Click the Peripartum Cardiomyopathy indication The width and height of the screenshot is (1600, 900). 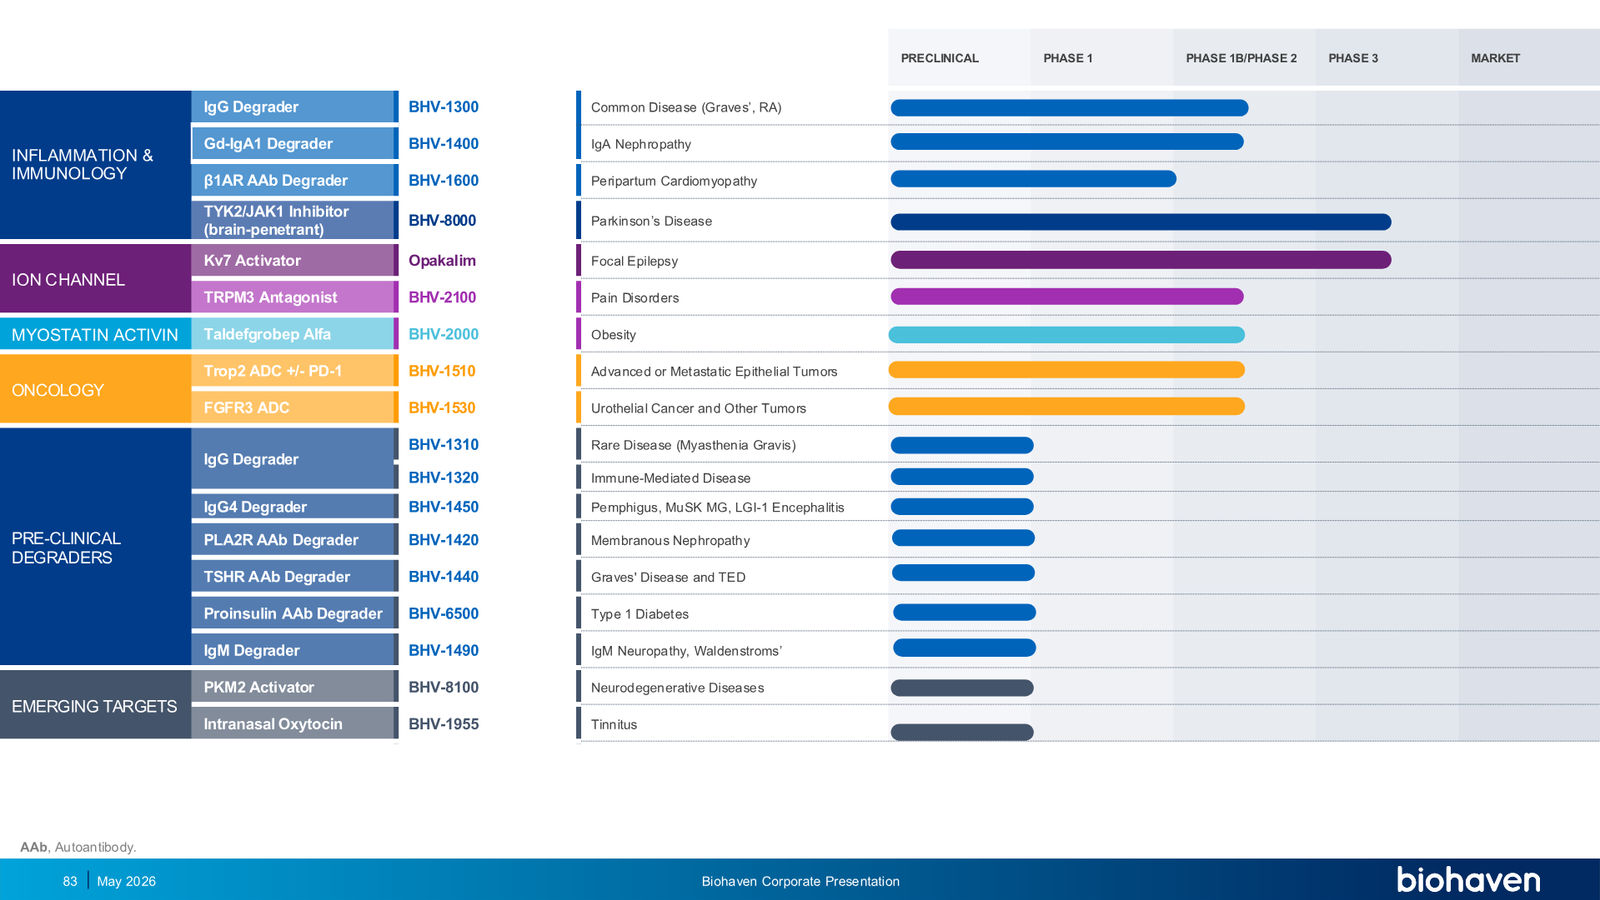tap(674, 181)
